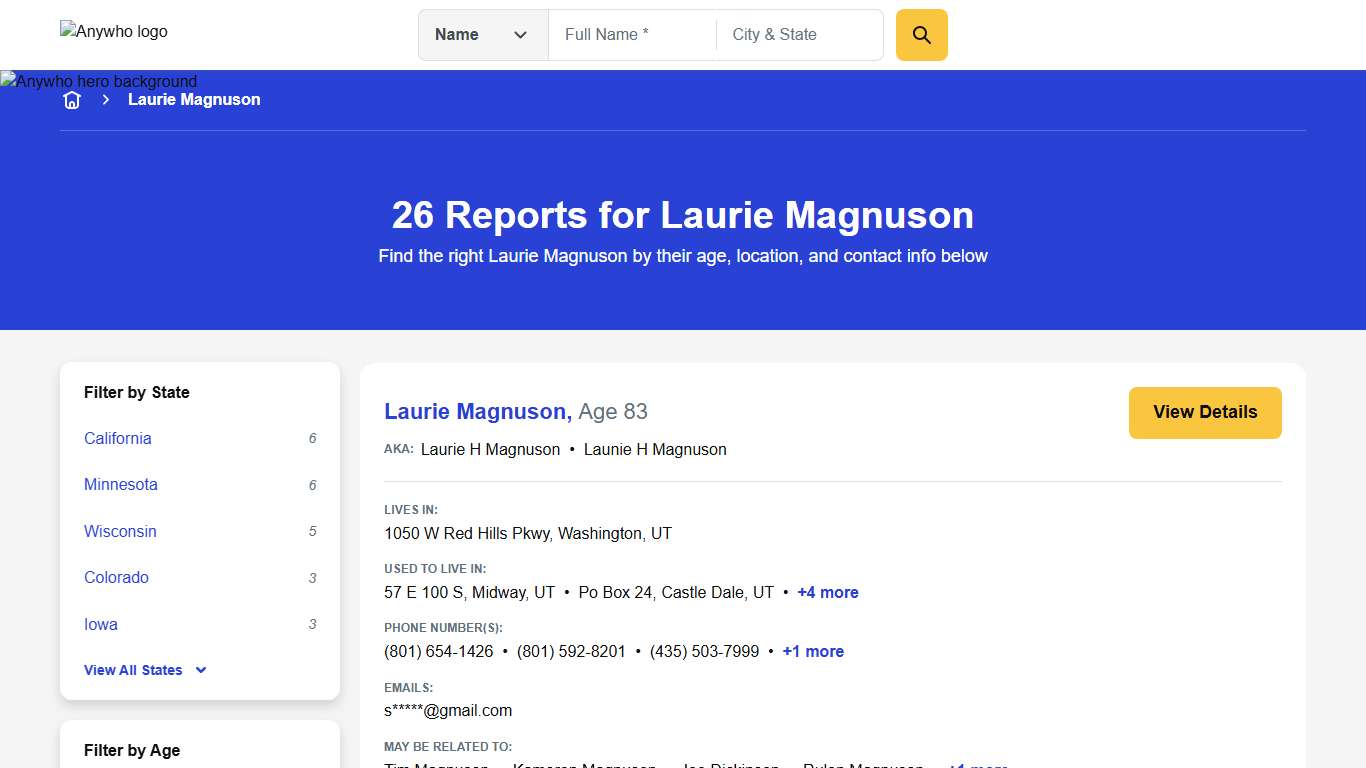This screenshot has width=1366, height=768.
Task: Click the breadcrumb separator arrow
Action: tap(105, 100)
